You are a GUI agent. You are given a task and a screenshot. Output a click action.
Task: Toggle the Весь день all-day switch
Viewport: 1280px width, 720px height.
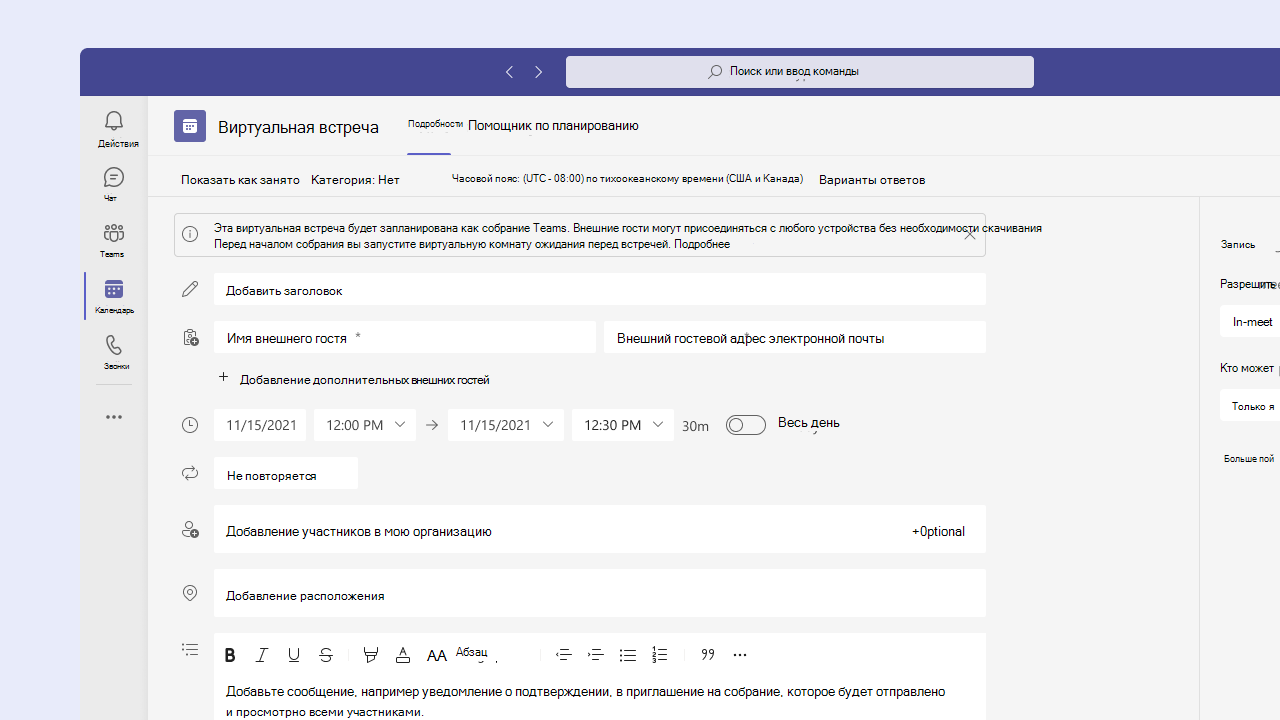click(746, 425)
